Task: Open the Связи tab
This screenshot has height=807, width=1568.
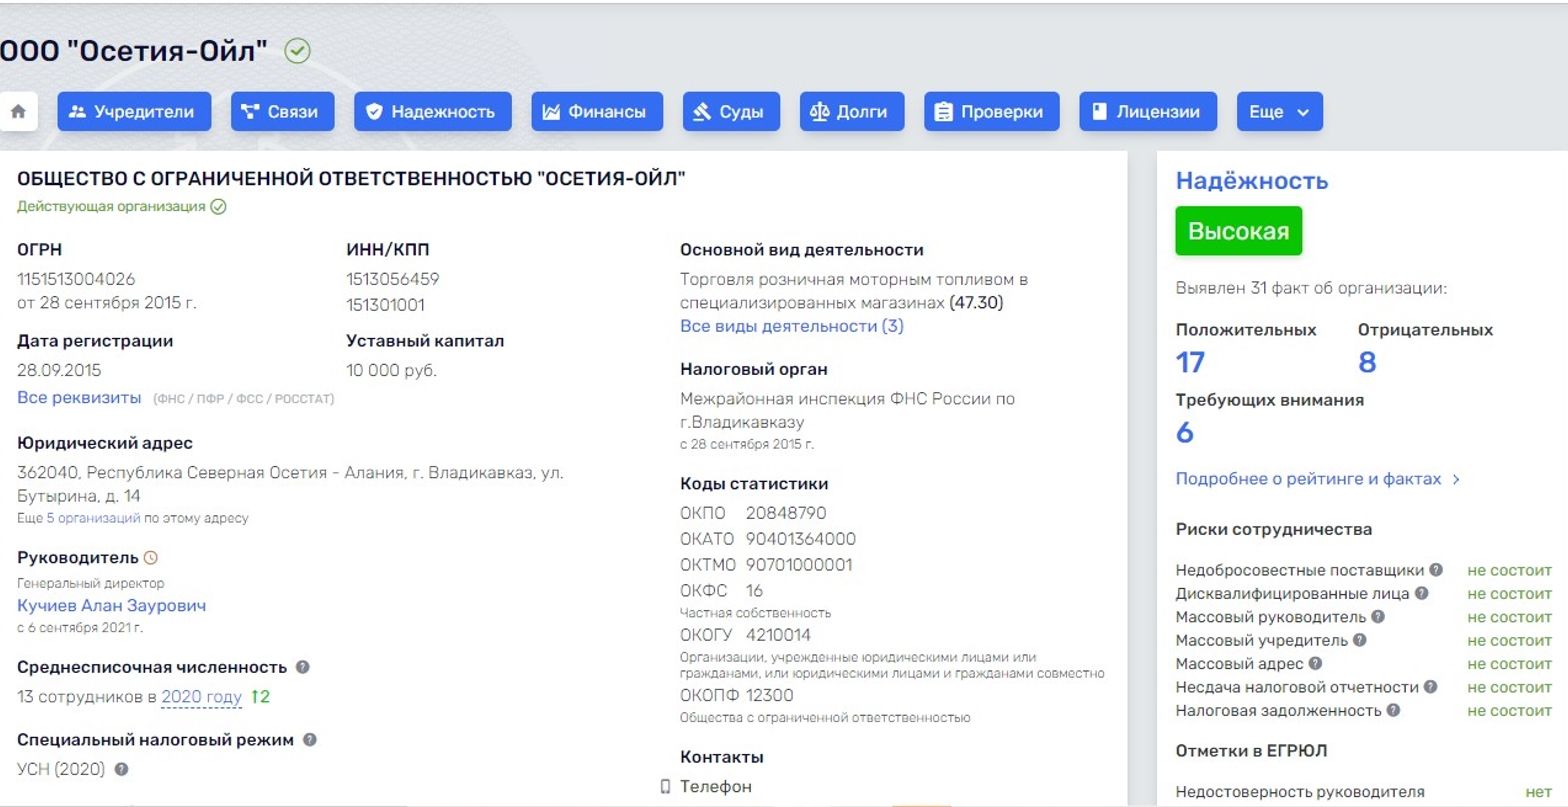Action: [x=282, y=112]
